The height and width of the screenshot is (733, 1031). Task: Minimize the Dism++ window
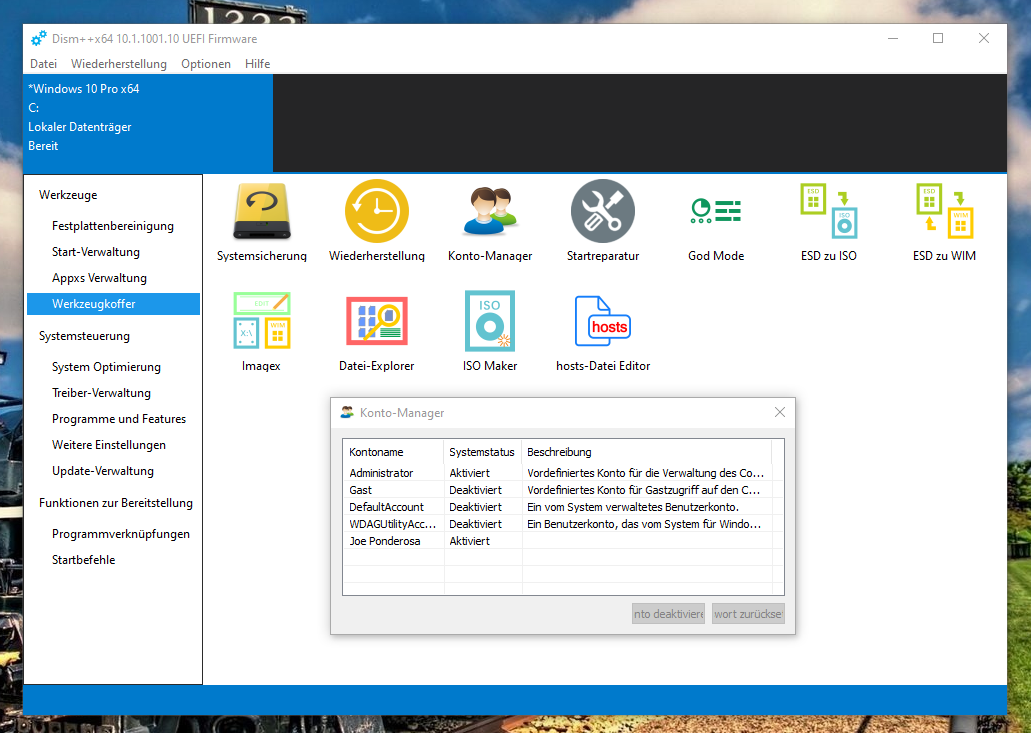pyautogui.click(x=892, y=38)
